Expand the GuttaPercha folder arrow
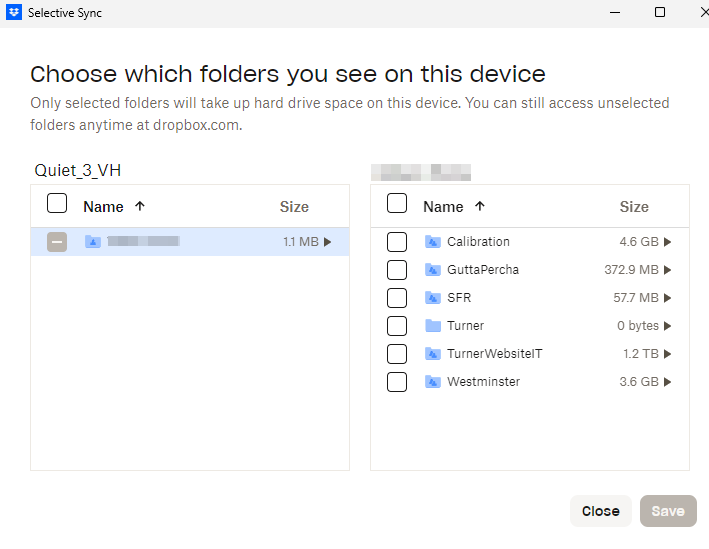This screenshot has width=709, height=549. coord(667,270)
